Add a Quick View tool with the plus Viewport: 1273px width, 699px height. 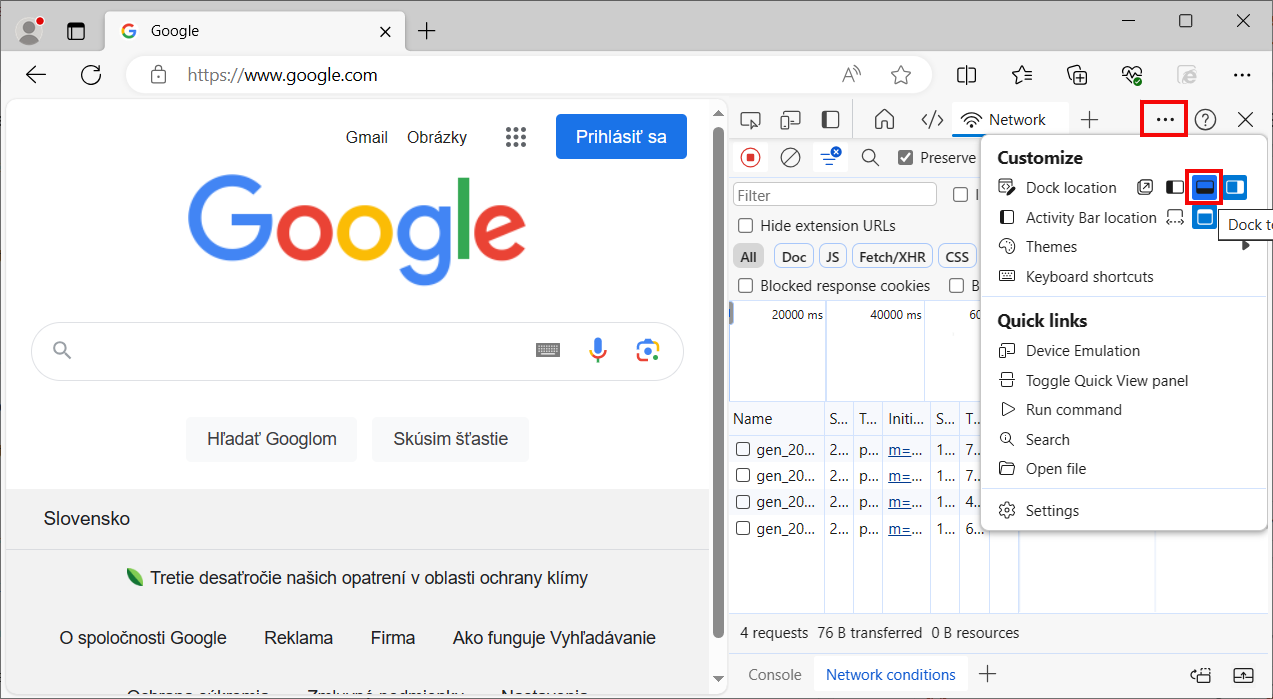point(987,674)
